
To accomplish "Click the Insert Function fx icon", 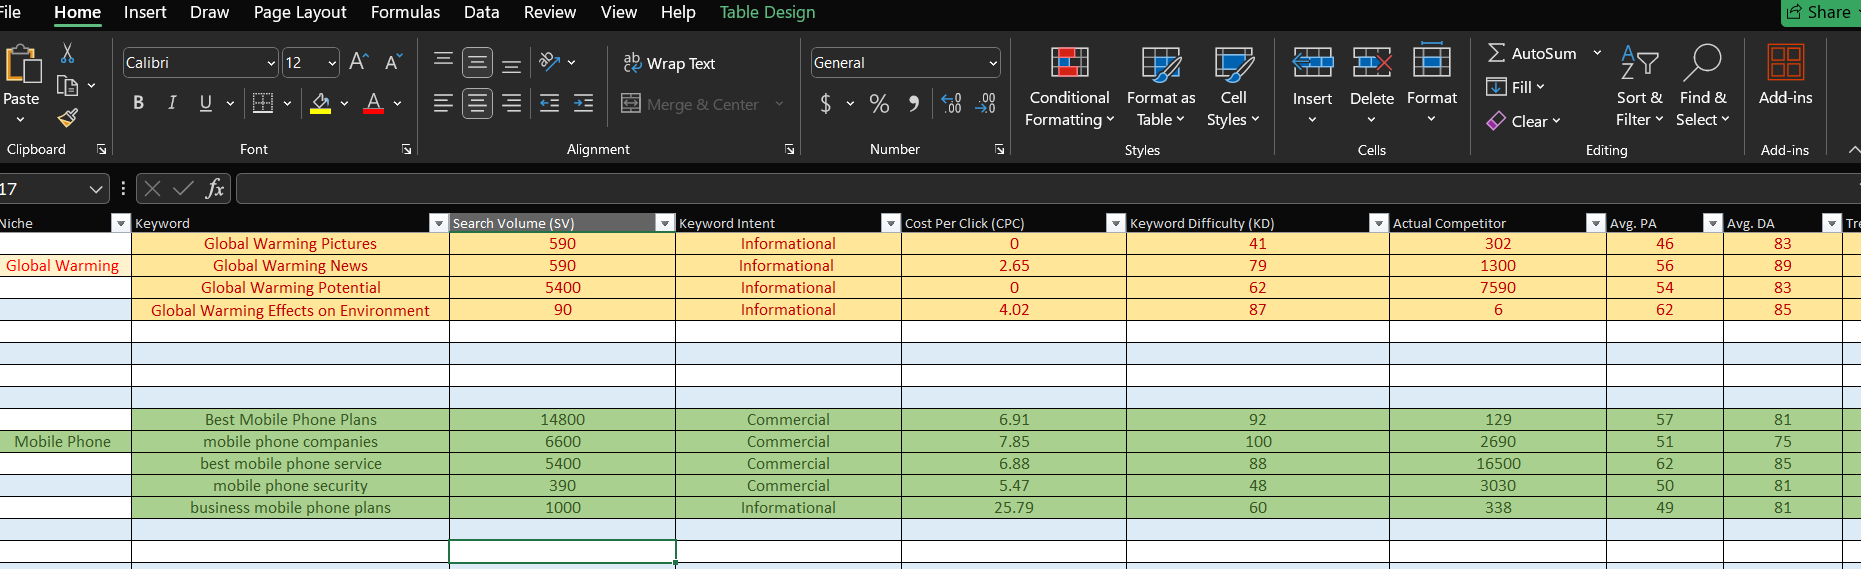I will pyautogui.click(x=214, y=188).
